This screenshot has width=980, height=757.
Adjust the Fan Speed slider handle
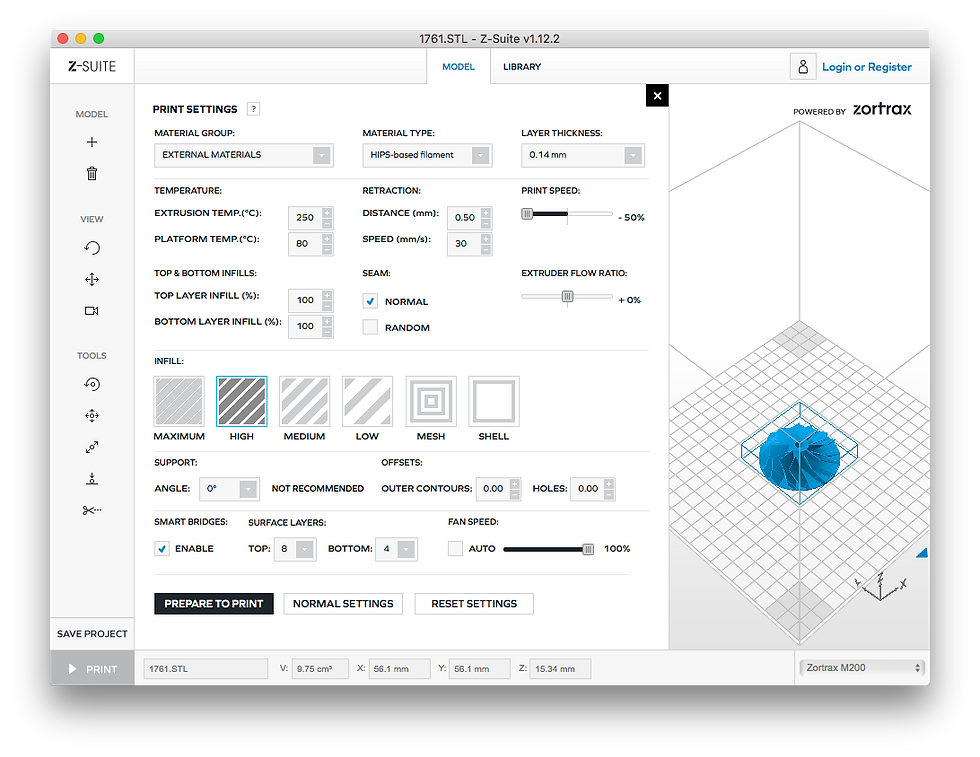coord(588,549)
